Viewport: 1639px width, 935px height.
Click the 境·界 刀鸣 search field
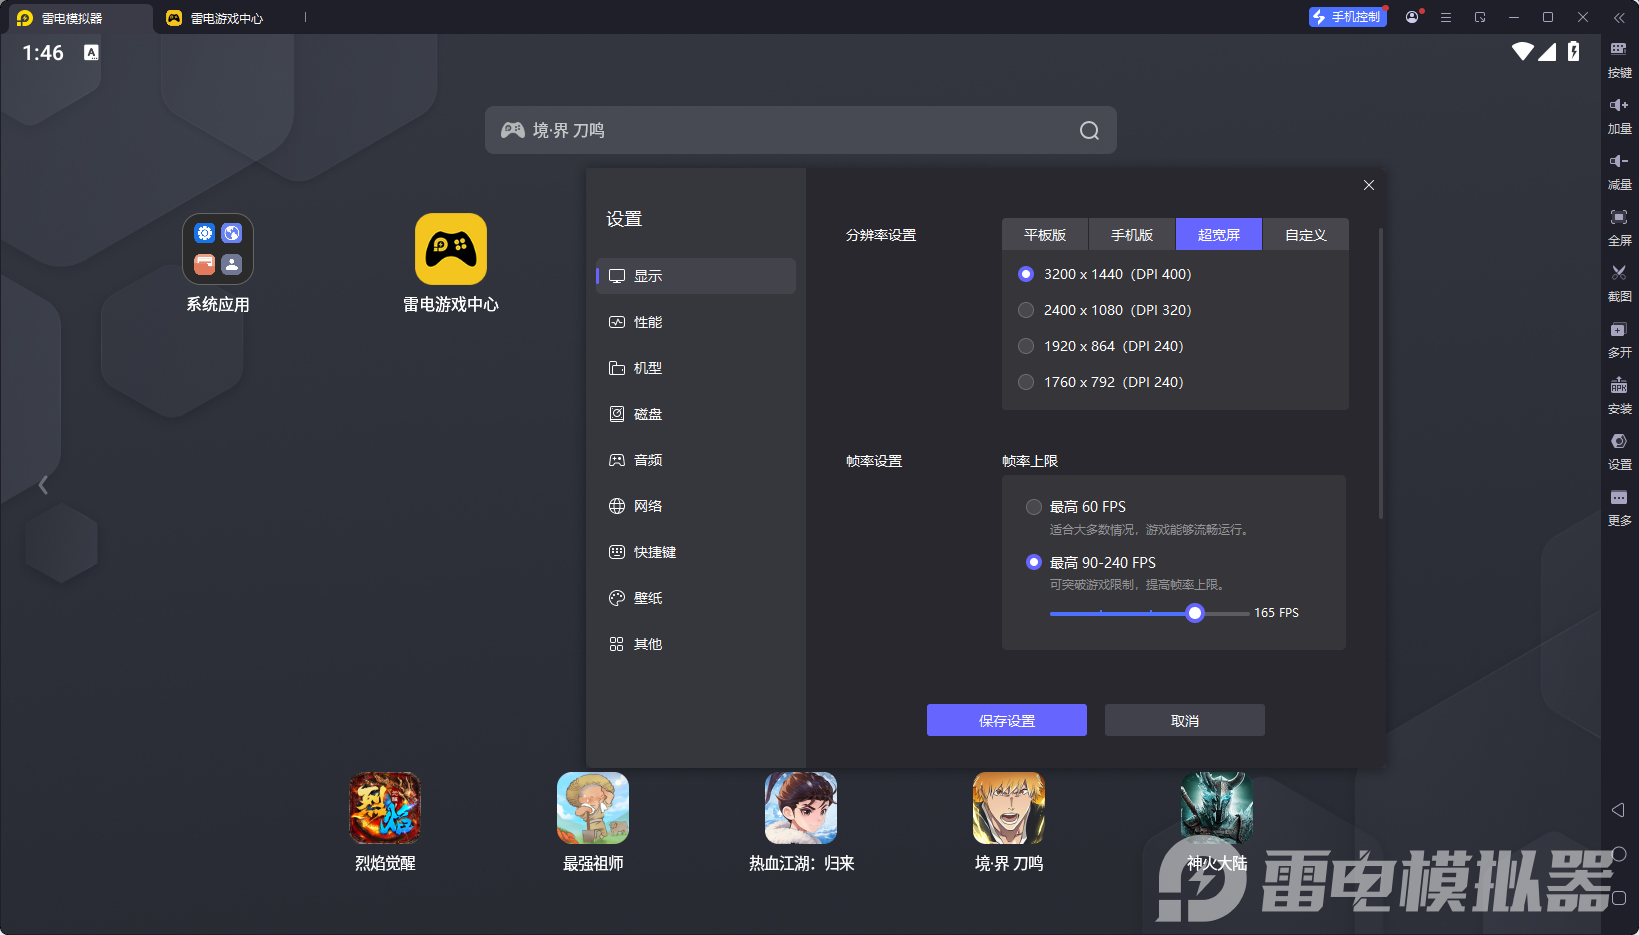coord(801,130)
